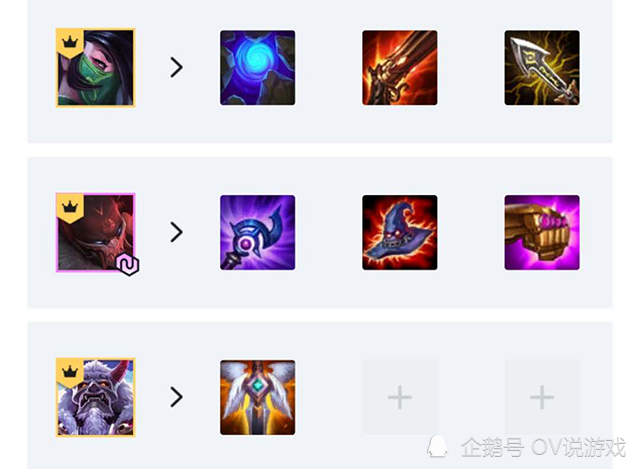The height and width of the screenshot is (469, 640).
Task: Click the blue swirling vortex item icon
Action: coord(258,68)
